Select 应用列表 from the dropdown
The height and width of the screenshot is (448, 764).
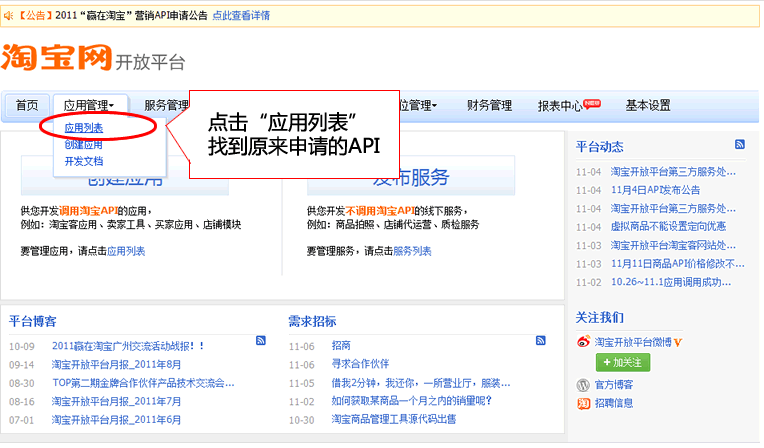click(x=84, y=128)
